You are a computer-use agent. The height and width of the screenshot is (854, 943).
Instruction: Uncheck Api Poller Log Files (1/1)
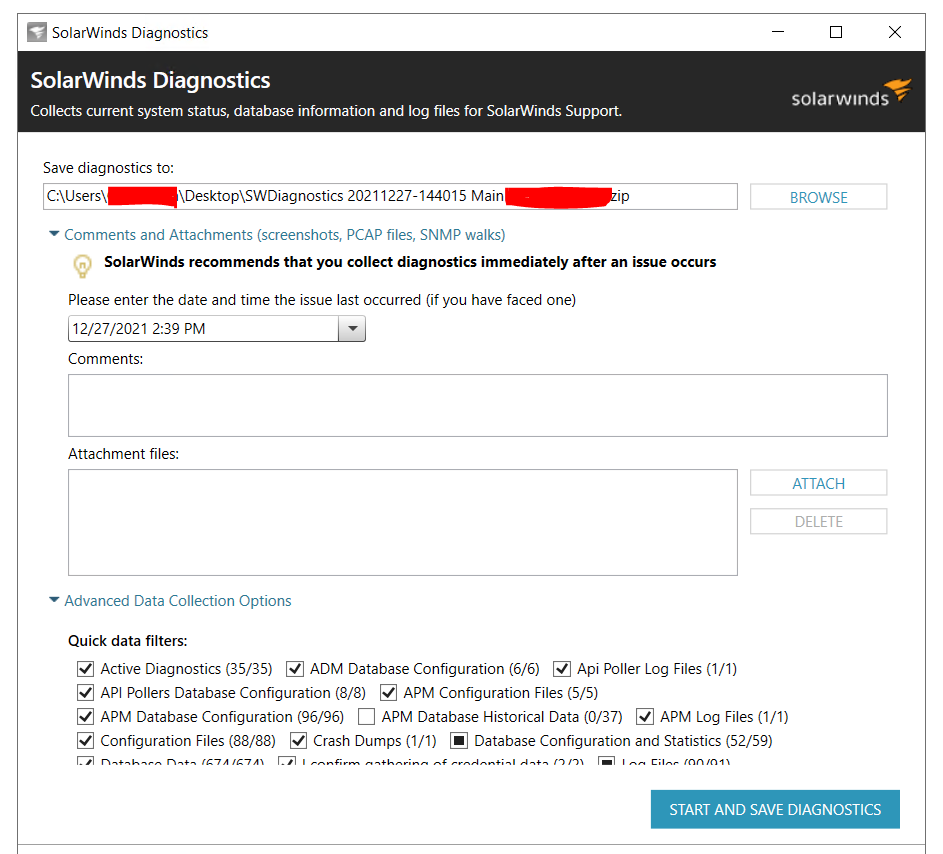click(562, 669)
